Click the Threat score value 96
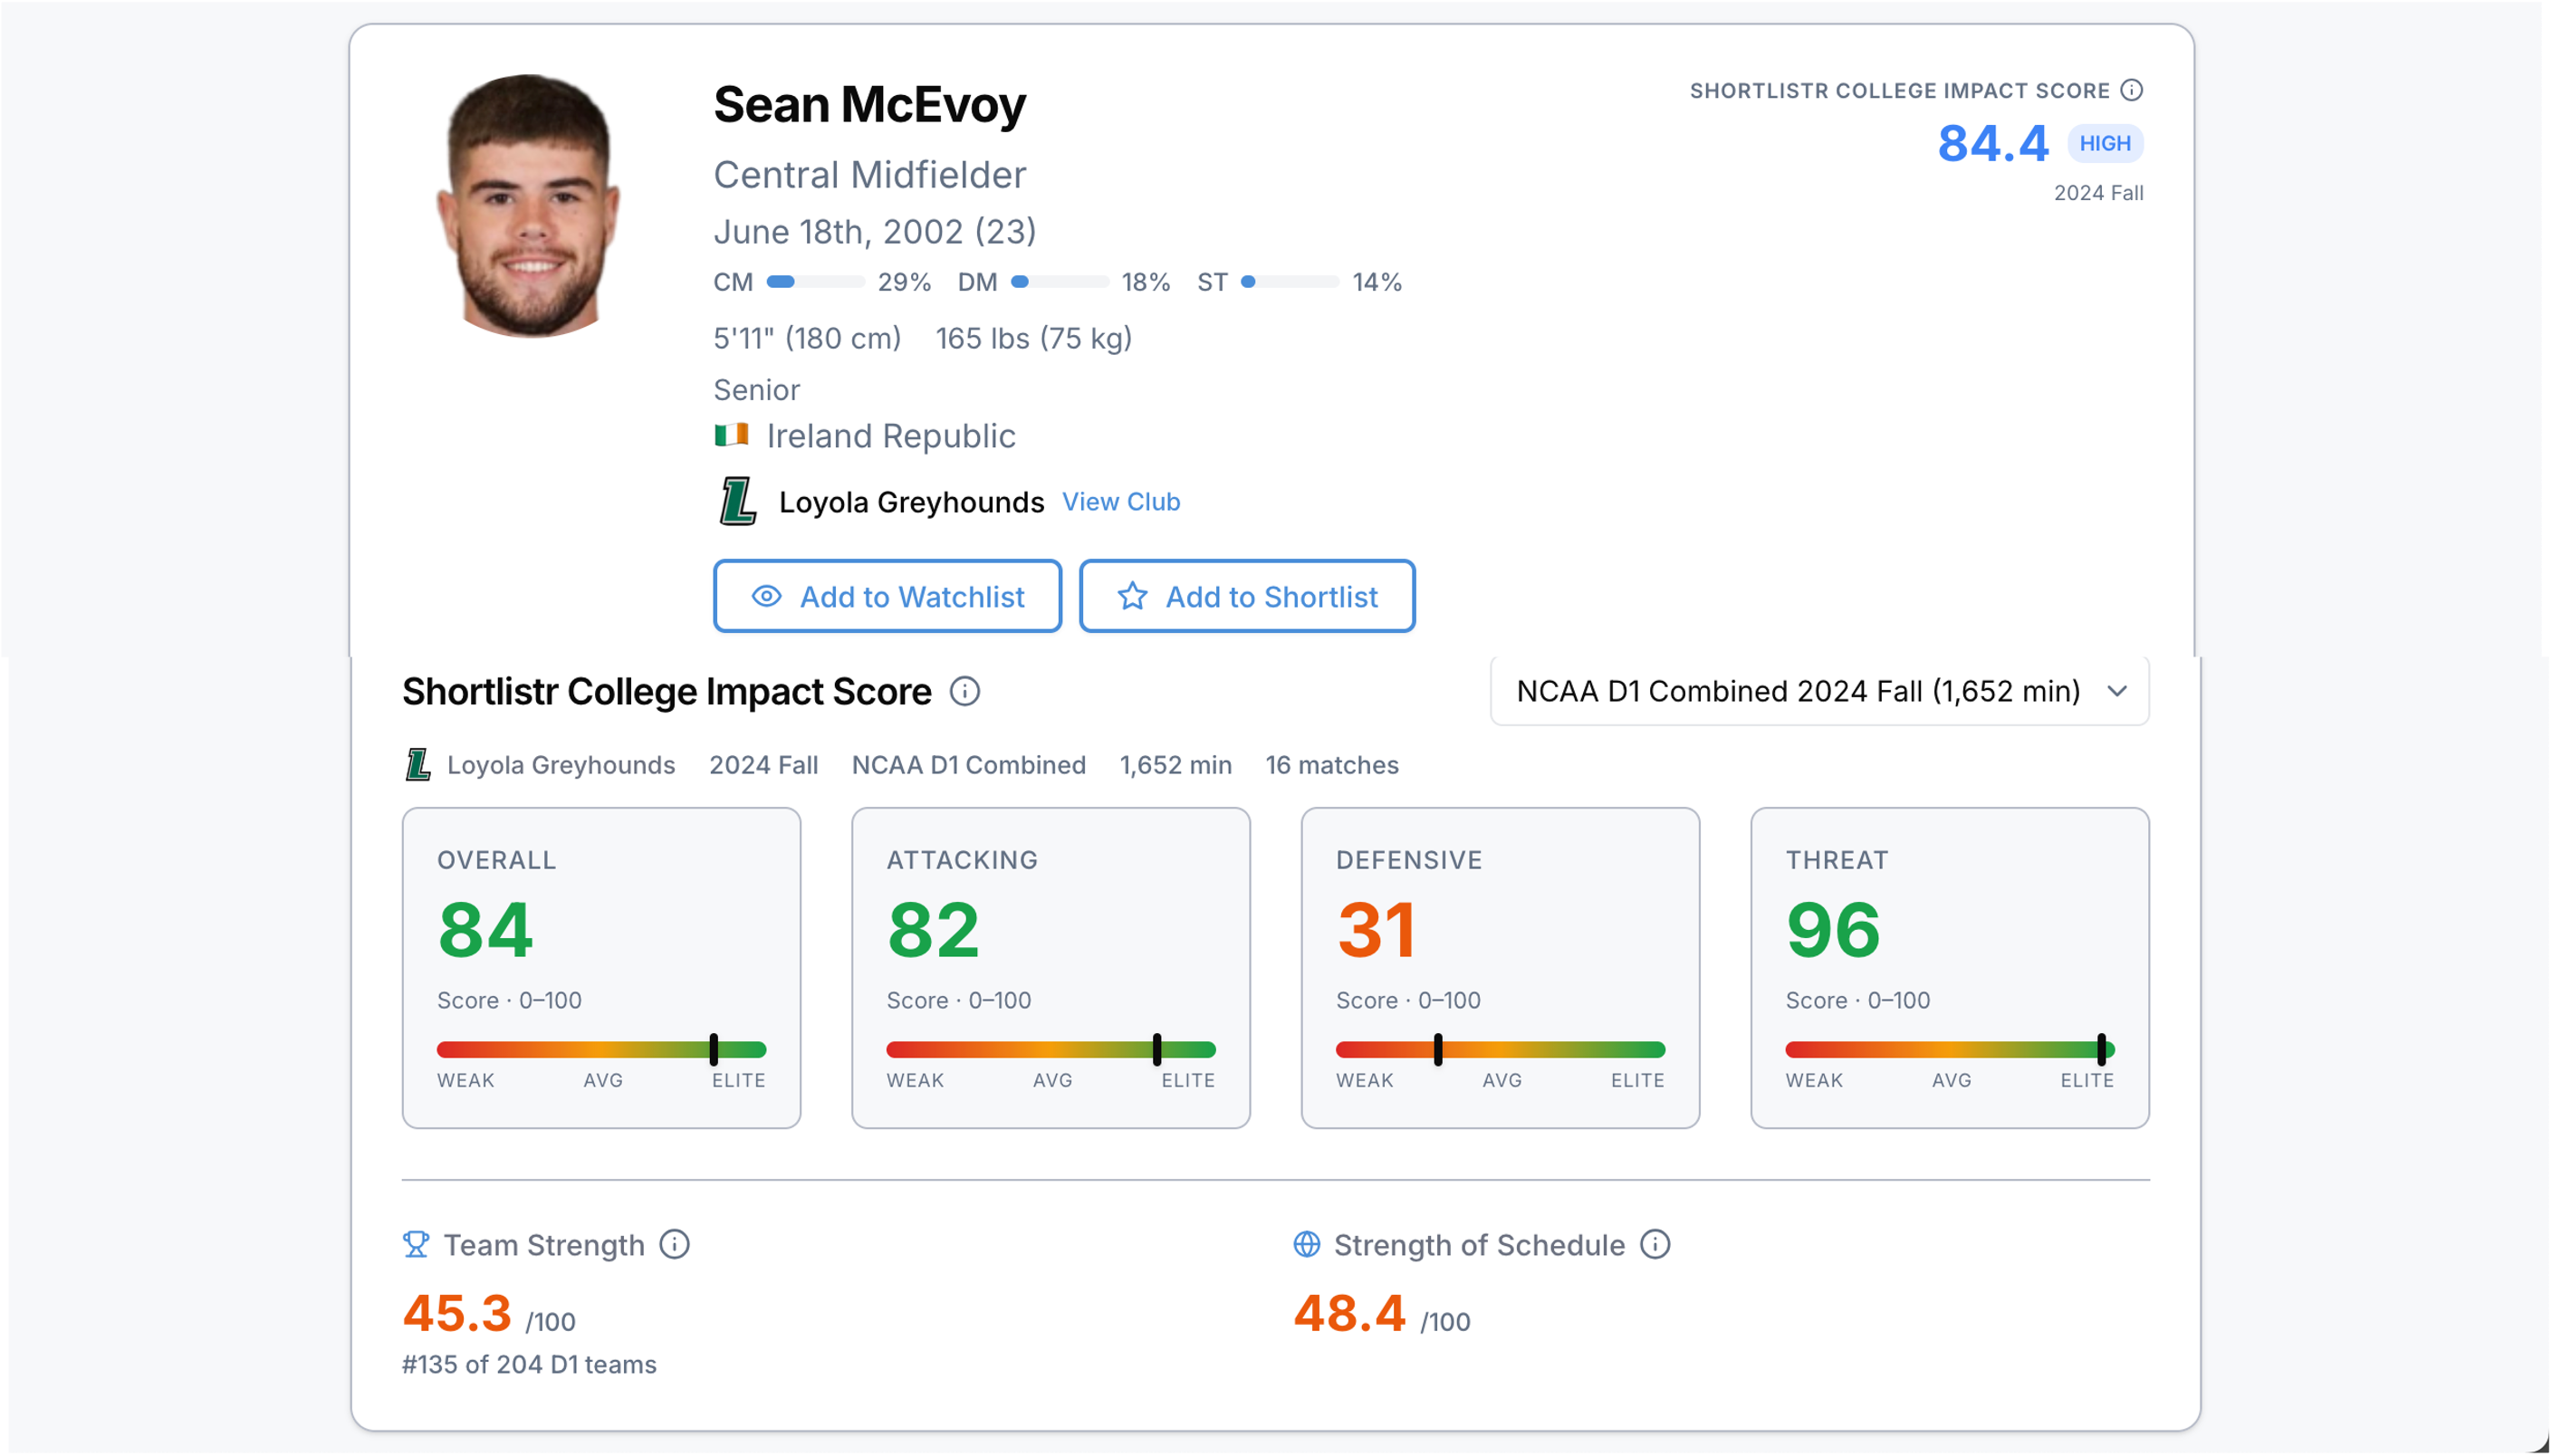This screenshot has height=1456, width=2552. 1833,930
